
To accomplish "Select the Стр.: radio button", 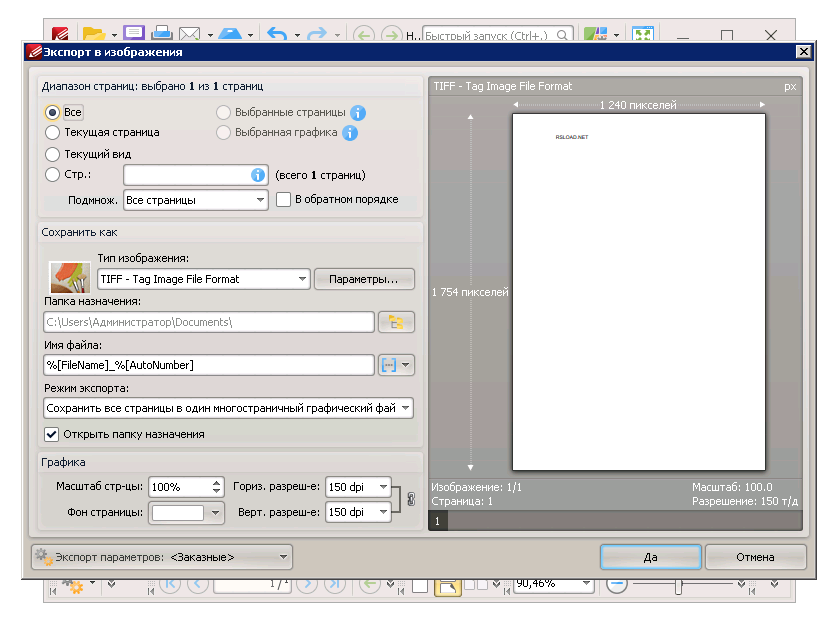I will point(52,174).
